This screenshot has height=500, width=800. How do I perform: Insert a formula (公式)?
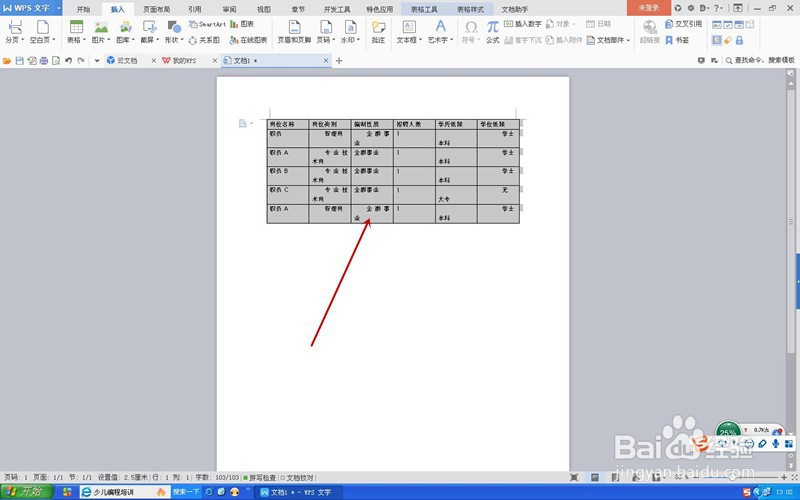[x=492, y=32]
